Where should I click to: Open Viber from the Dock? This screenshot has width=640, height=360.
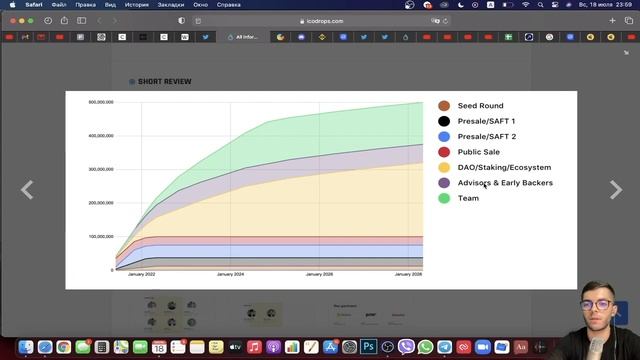coord(406,347)
